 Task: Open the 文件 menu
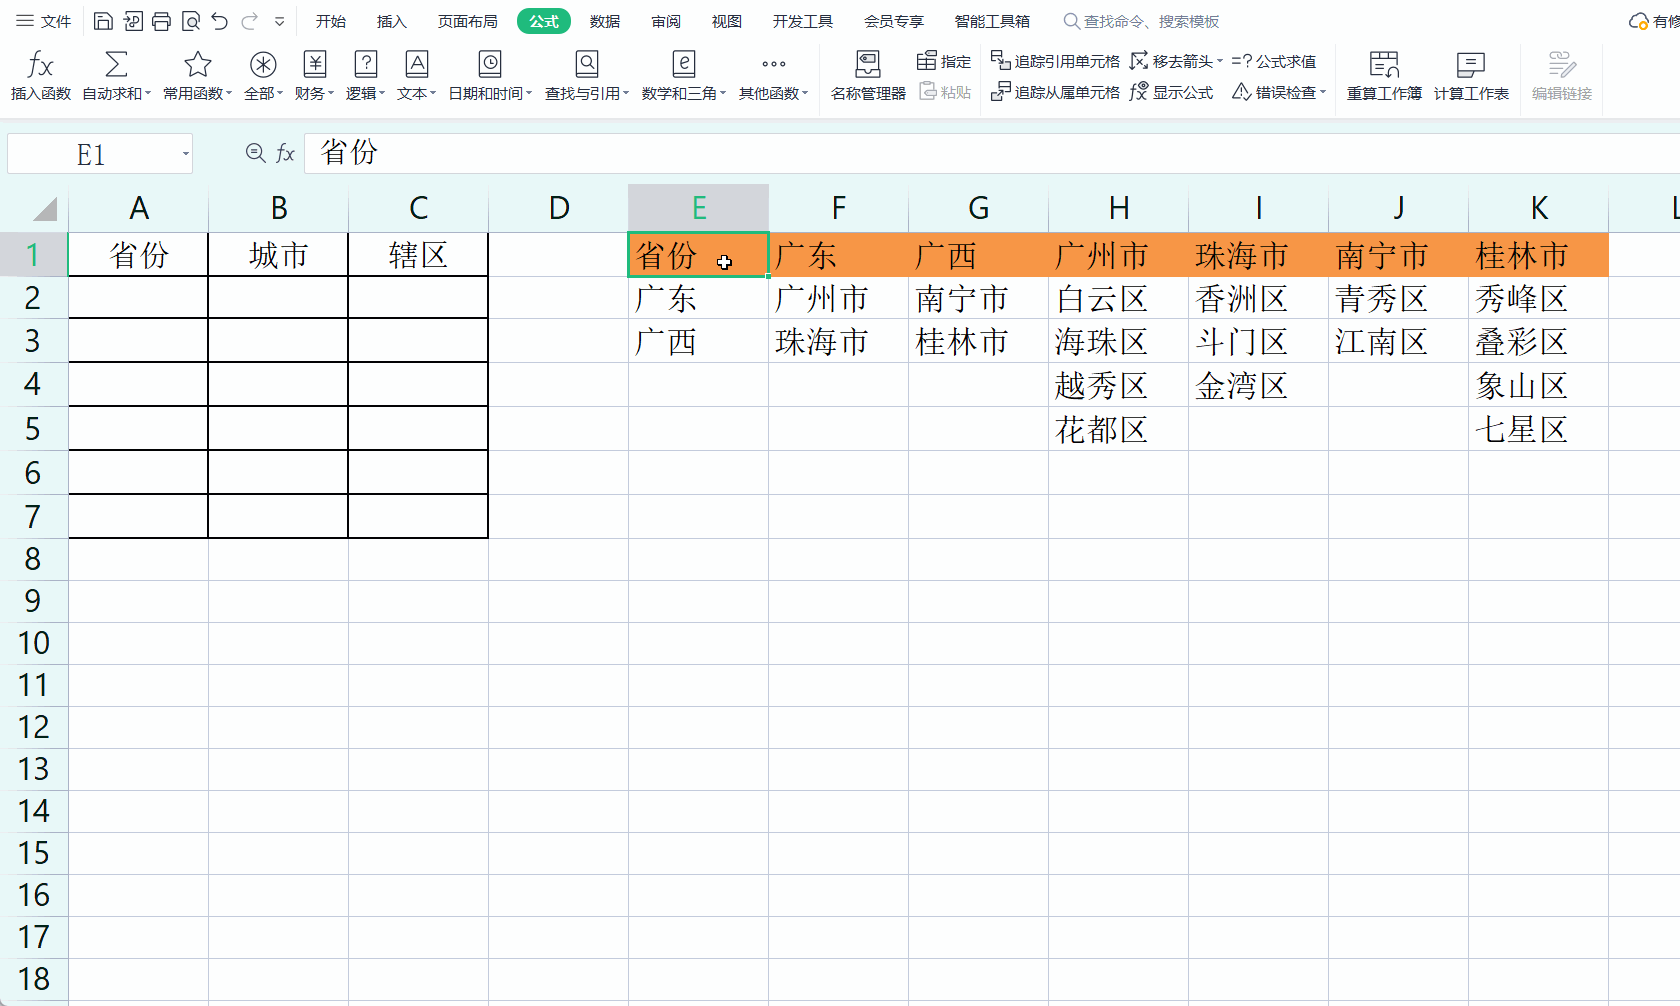[44, 21]
